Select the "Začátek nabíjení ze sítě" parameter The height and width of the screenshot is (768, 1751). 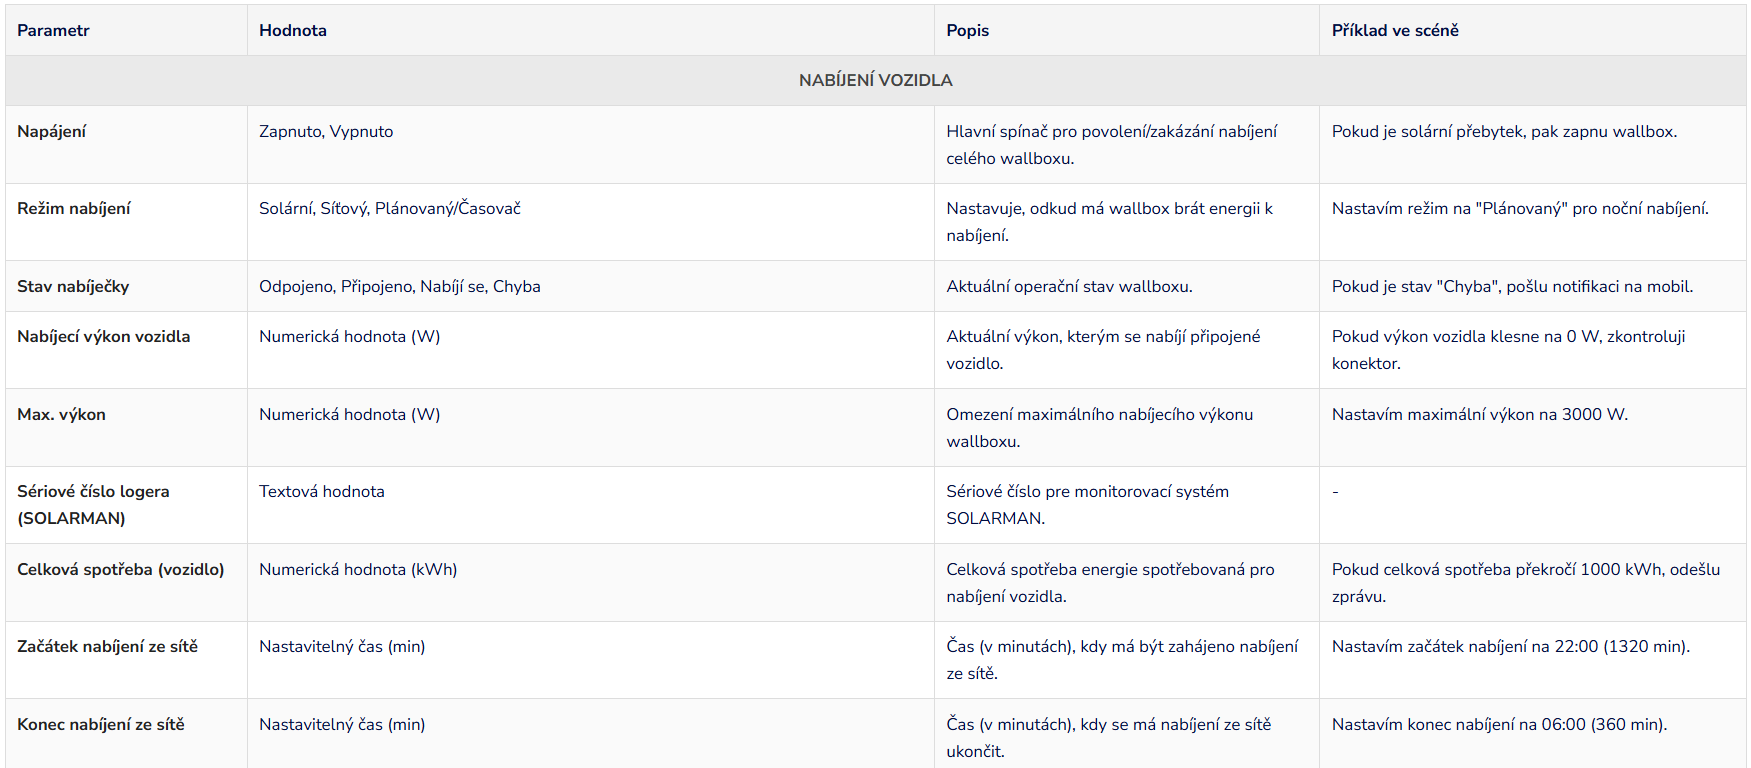[x=107, y=646]
